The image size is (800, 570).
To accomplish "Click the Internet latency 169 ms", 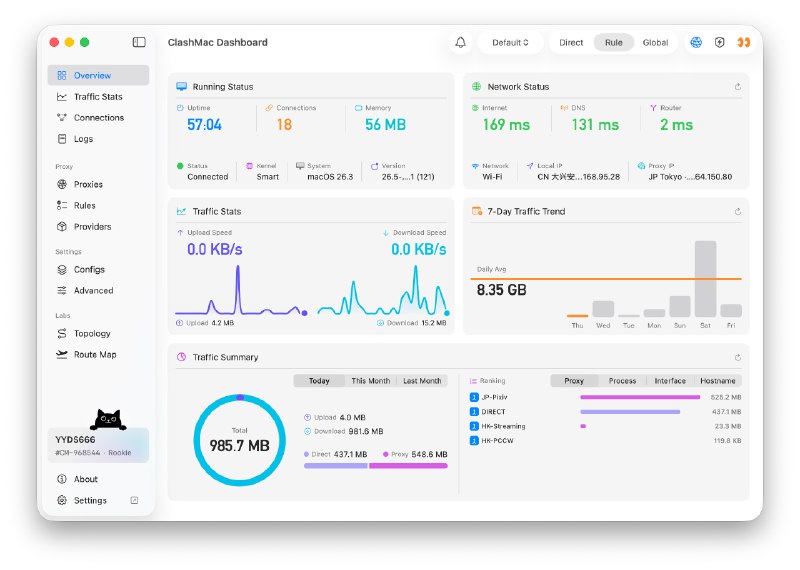I will point(506,125).
